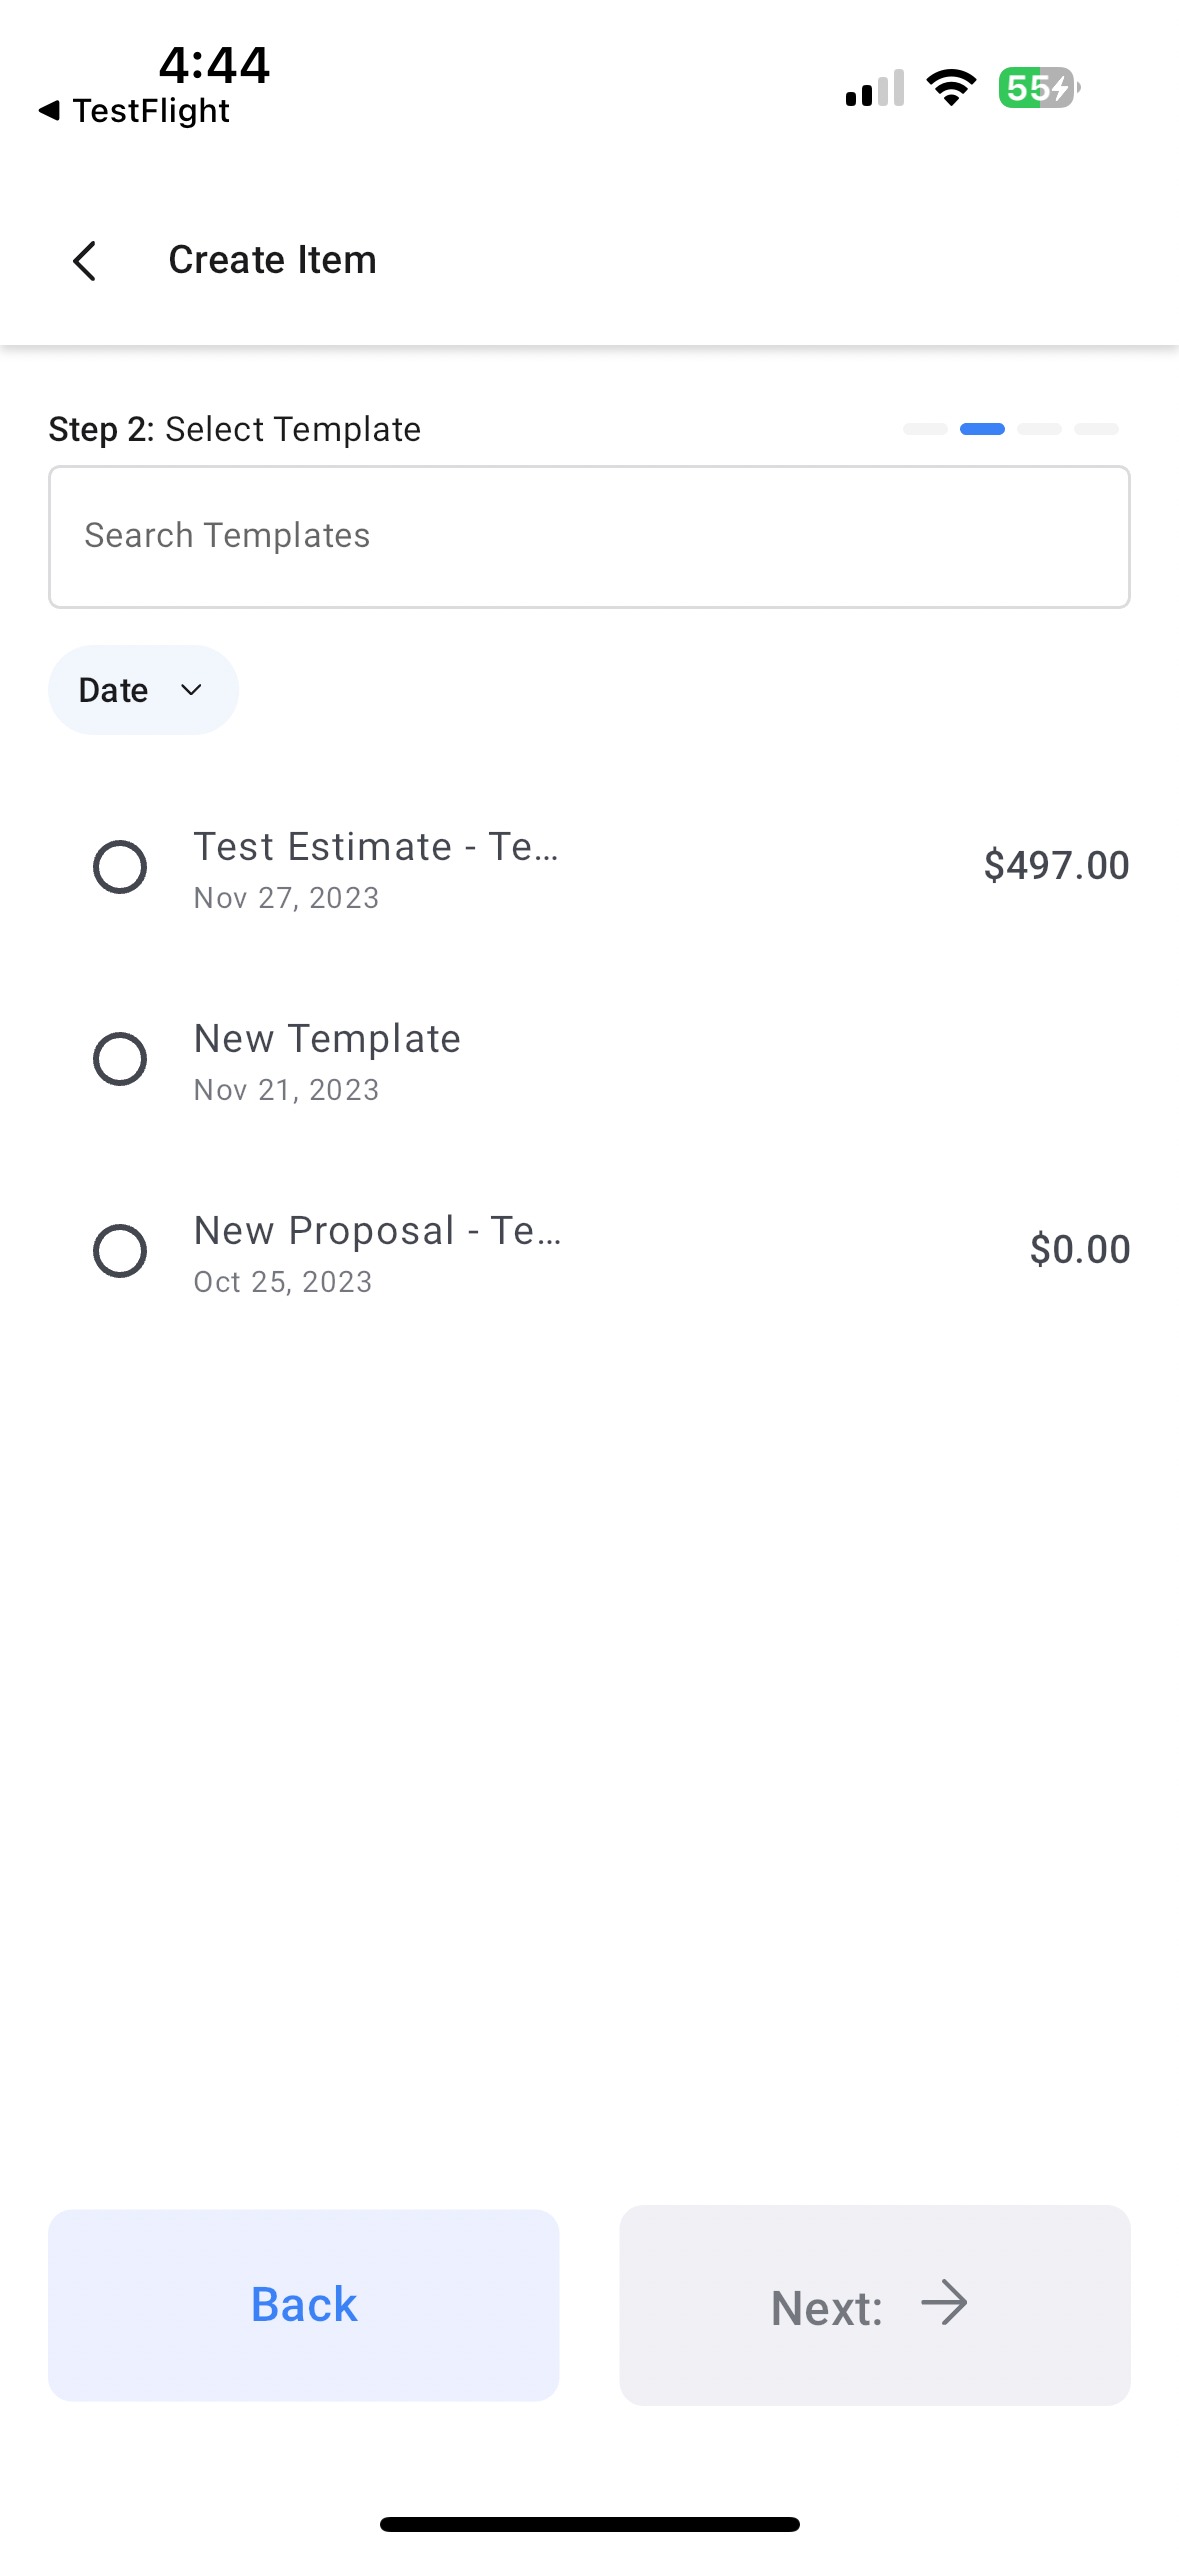Viewport: 1179px width, 2556px height.
Task: Tap the iOS home indicator bar
Action: pos(589,2524)
